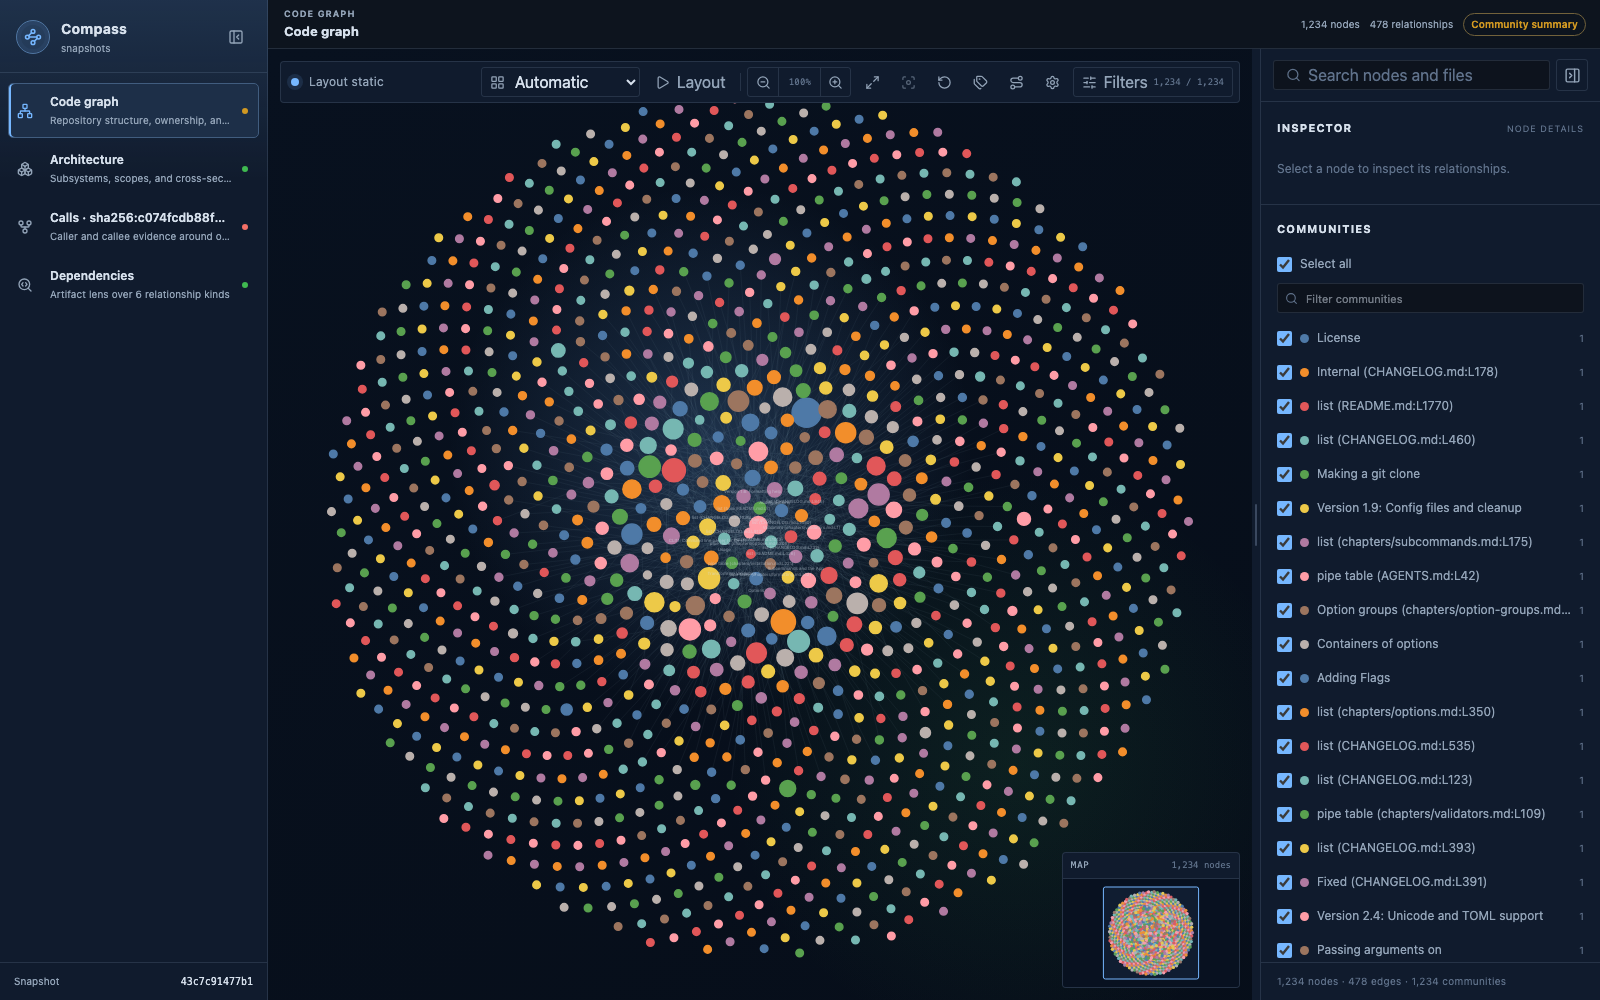Open graph settings gear icon
Screen dimensions: 1600x1000
coord(1052,82)
